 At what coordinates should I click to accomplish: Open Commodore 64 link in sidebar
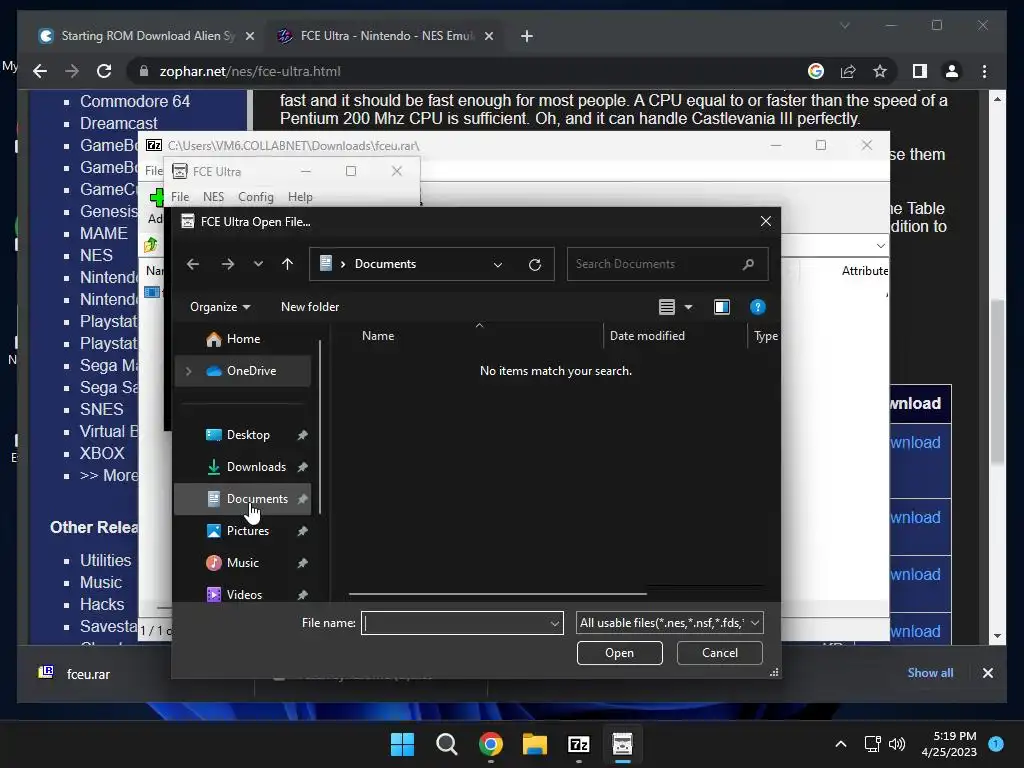click(x=135, y=101)
